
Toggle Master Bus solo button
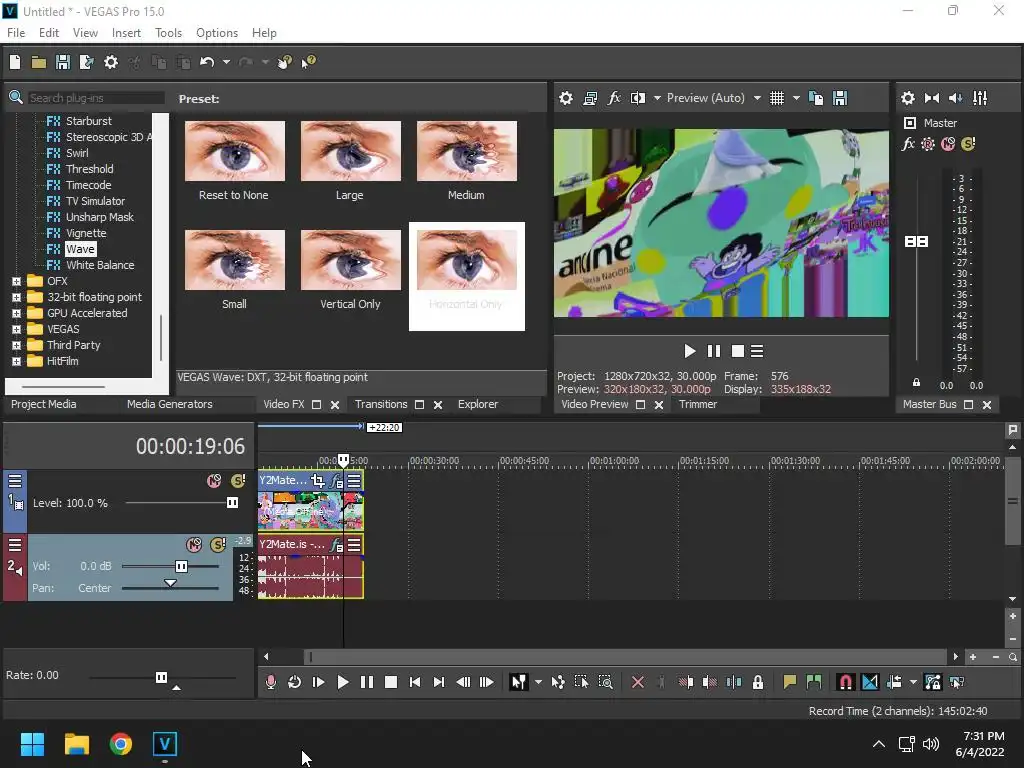(x=968, y=144)
